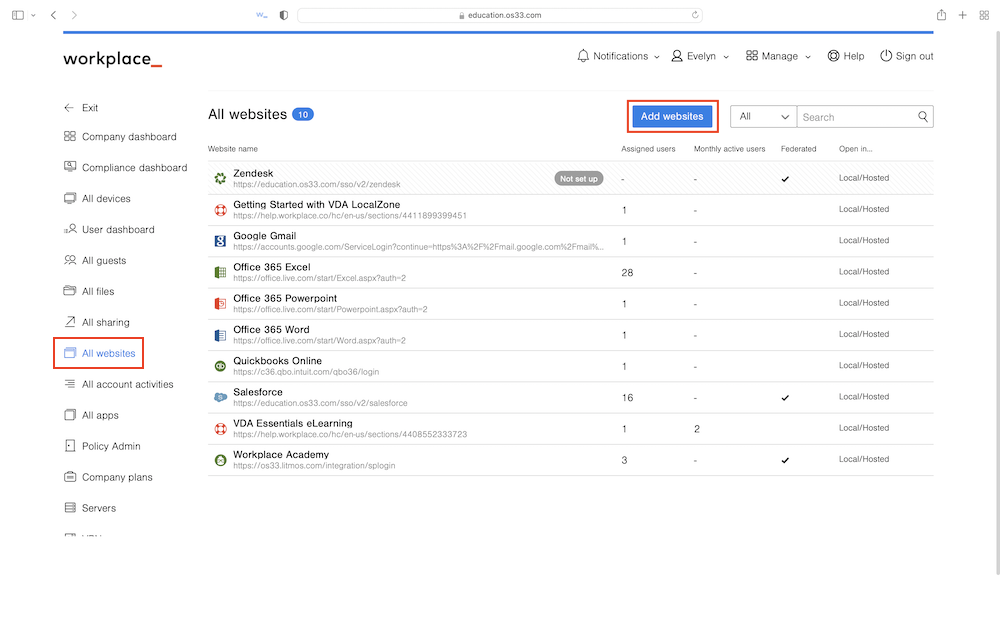Click the Assigned users column header

point(648,149)
